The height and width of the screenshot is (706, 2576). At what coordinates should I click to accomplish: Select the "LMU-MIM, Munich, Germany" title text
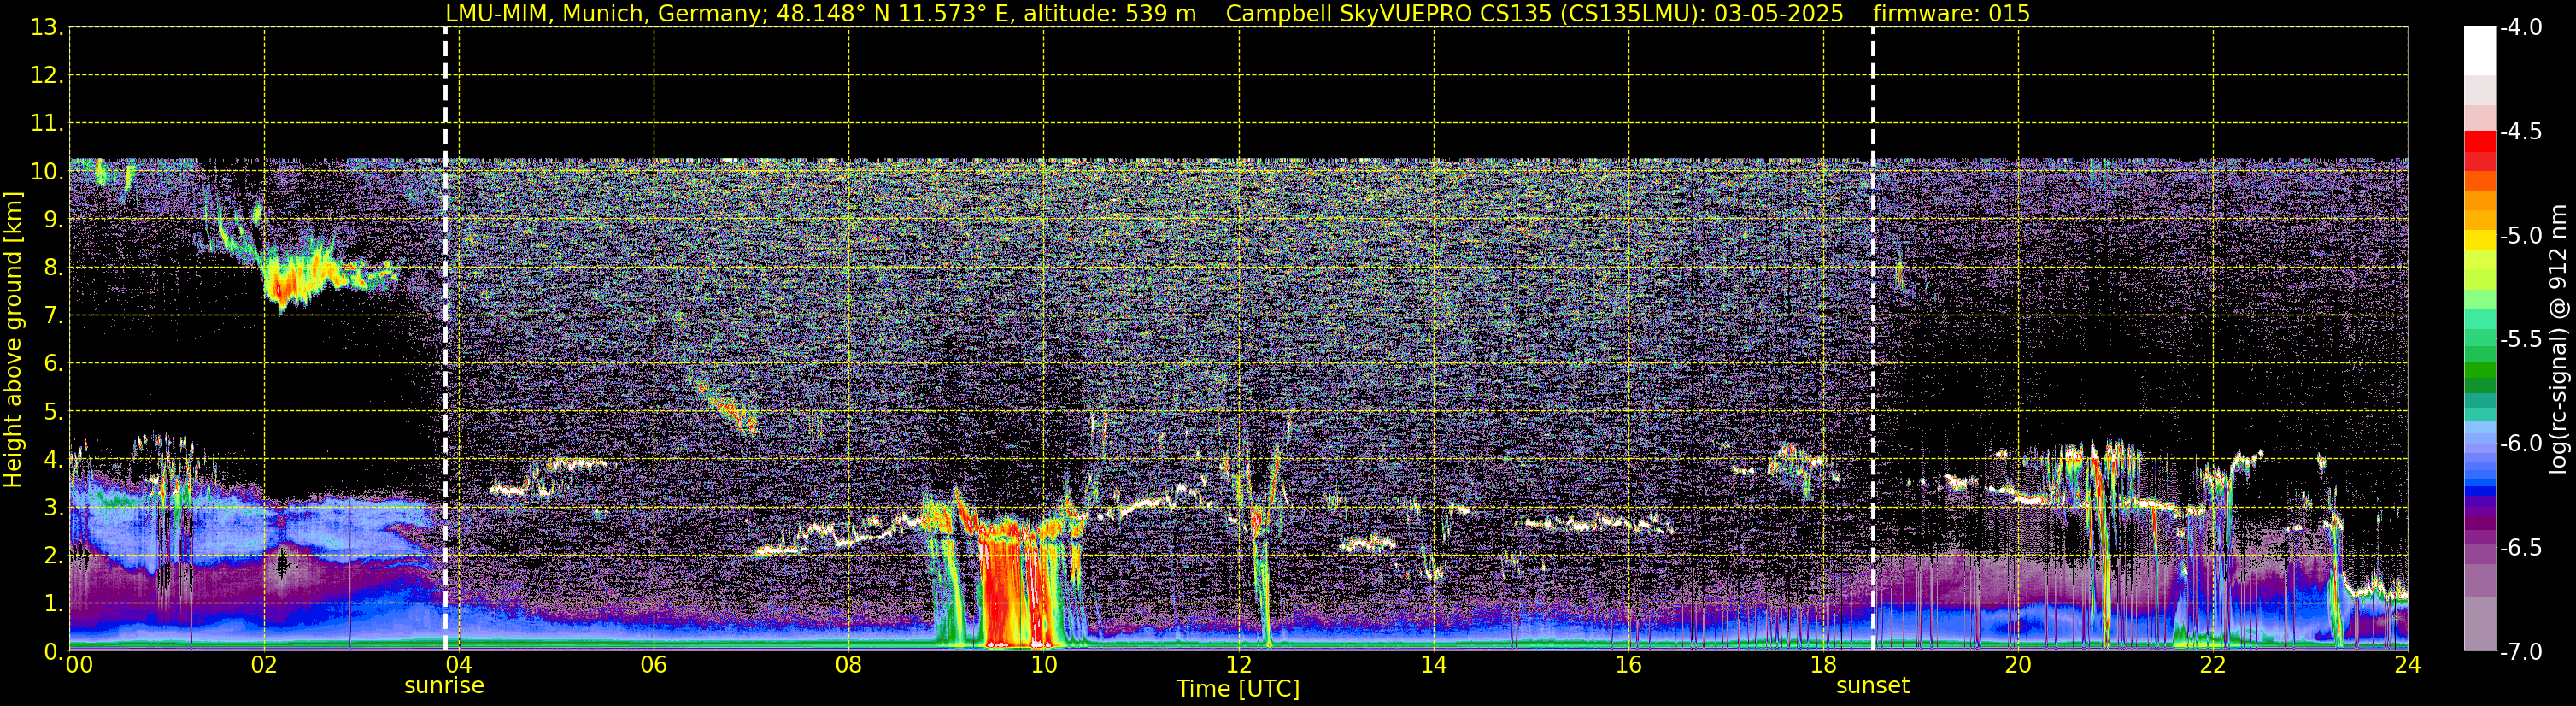tap(607, 13)
